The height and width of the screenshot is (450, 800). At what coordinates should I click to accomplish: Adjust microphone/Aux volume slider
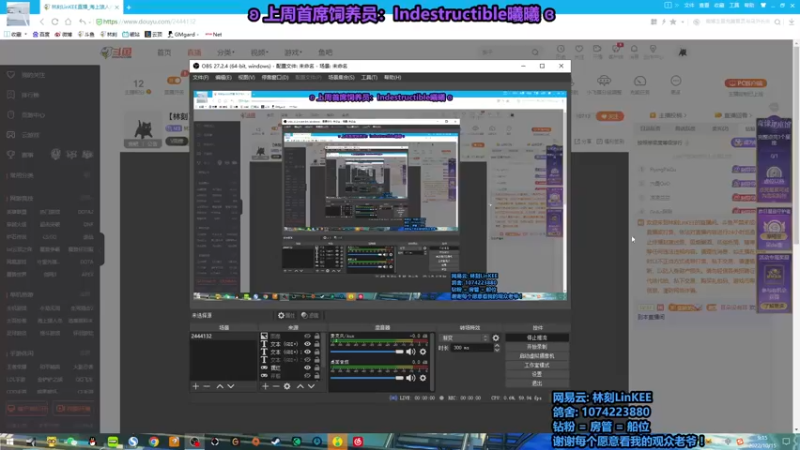click(367, 352)
